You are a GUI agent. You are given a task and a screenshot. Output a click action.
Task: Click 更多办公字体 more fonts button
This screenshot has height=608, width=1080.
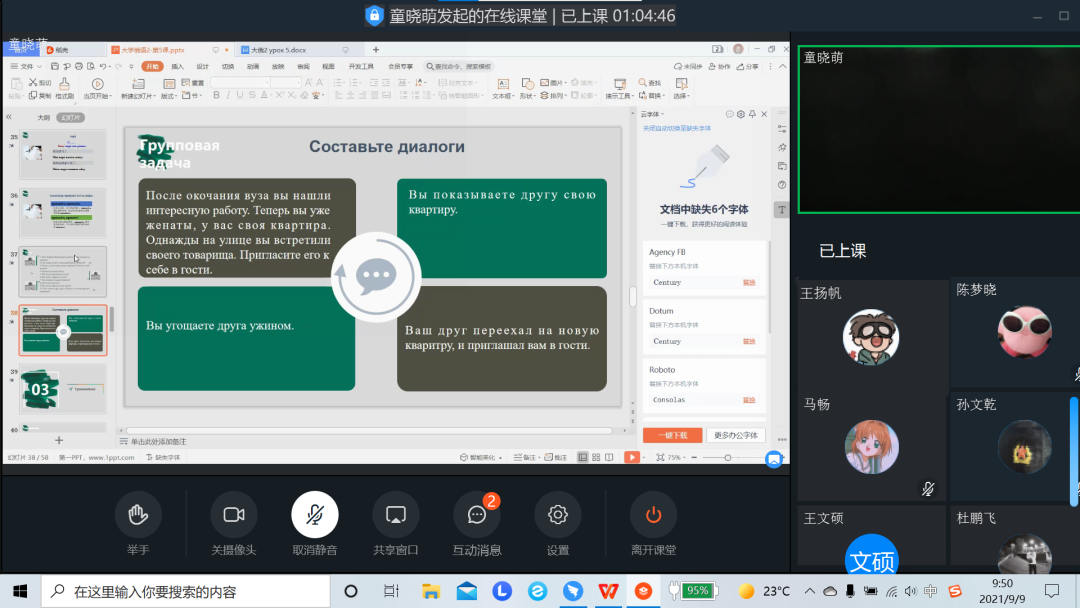coord(736,435)
